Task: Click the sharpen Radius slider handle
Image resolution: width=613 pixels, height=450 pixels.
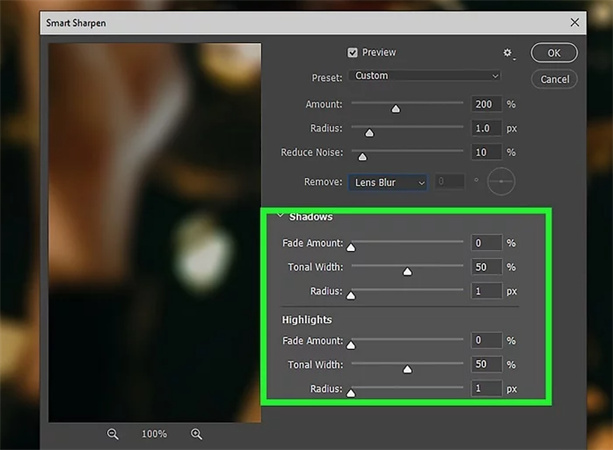Action: pos(369,133)
